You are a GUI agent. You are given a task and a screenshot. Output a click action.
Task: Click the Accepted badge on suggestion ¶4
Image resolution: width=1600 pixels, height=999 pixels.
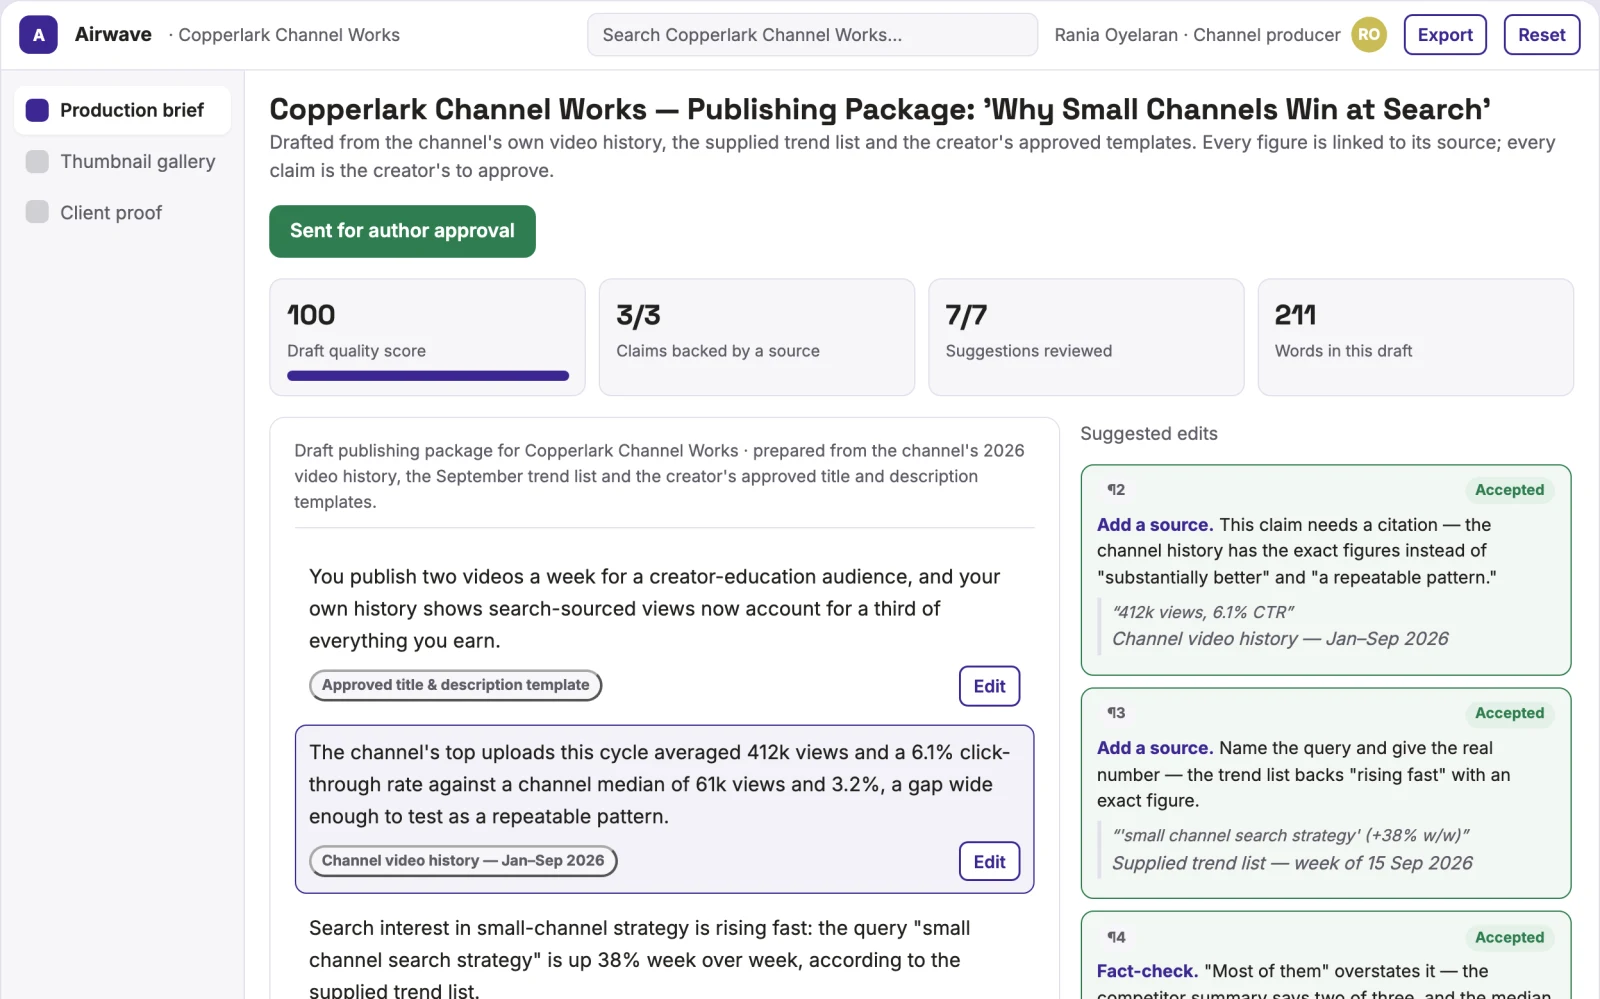click(x=1510, y=937)
